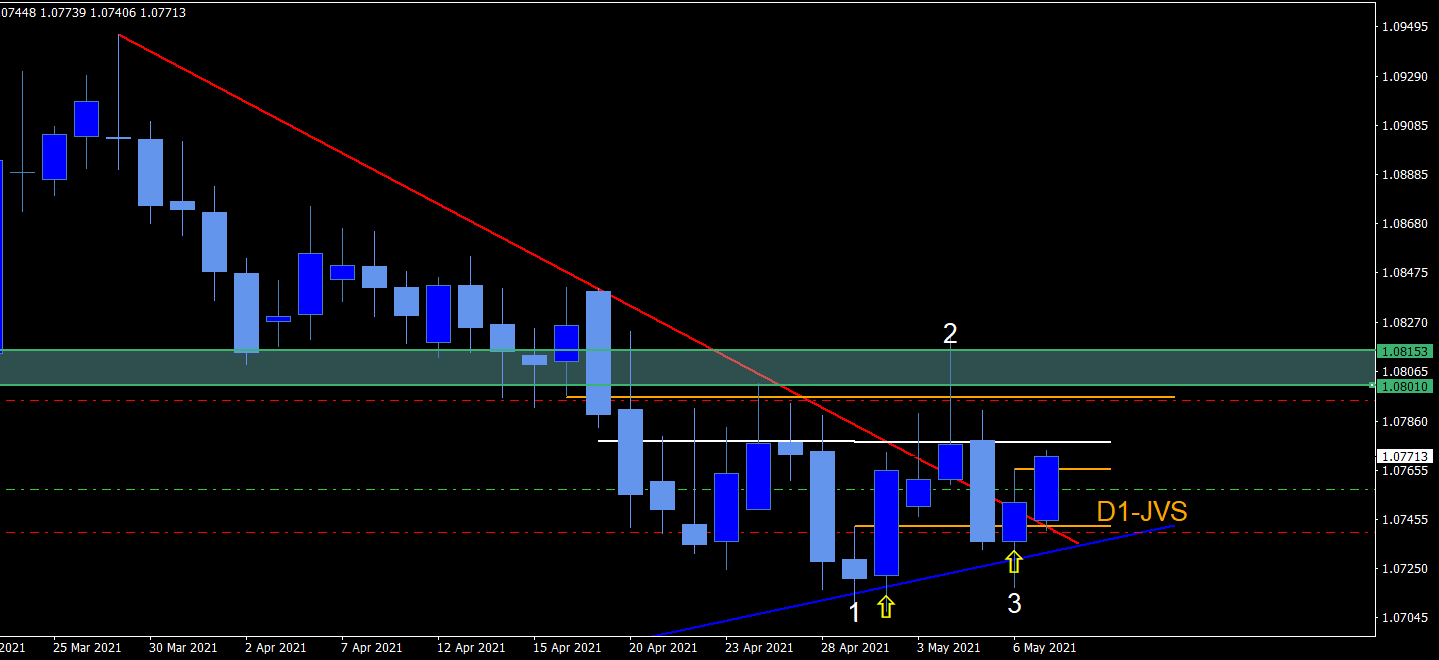Click the 1.07045 price axis value
The image size is (1439, 660).
(1405, 617)
